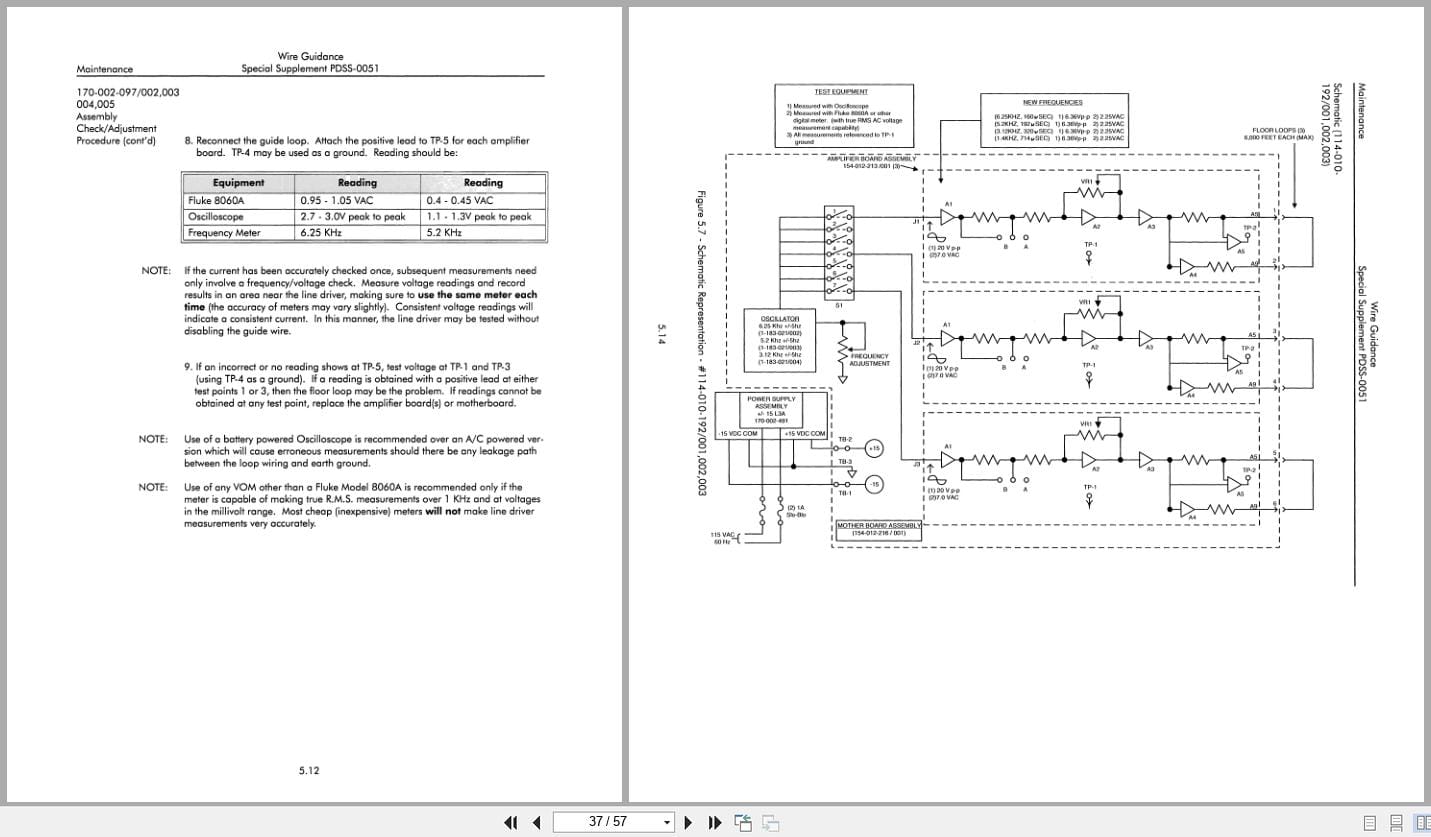Click "170-002-097/002,003" in the left margin
Image resolution: width=1431 pixels, height=837 pixels.
pos(128,92)
